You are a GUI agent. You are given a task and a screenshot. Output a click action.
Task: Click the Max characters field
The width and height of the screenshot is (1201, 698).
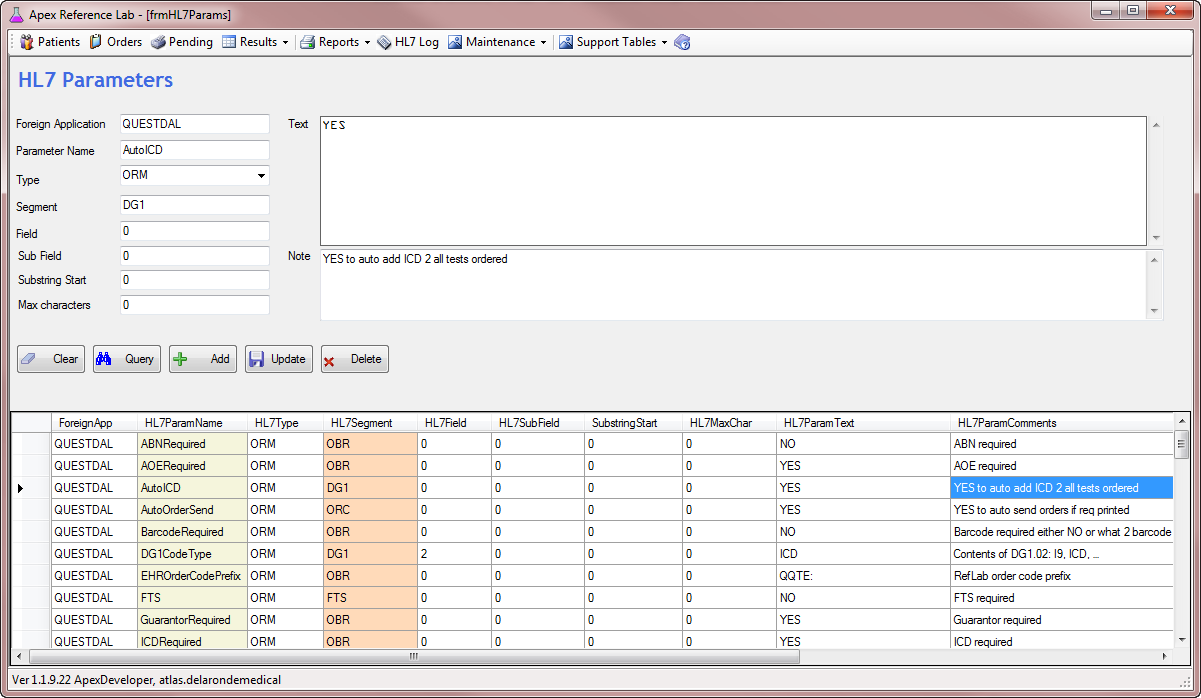(x=194, y=305)
